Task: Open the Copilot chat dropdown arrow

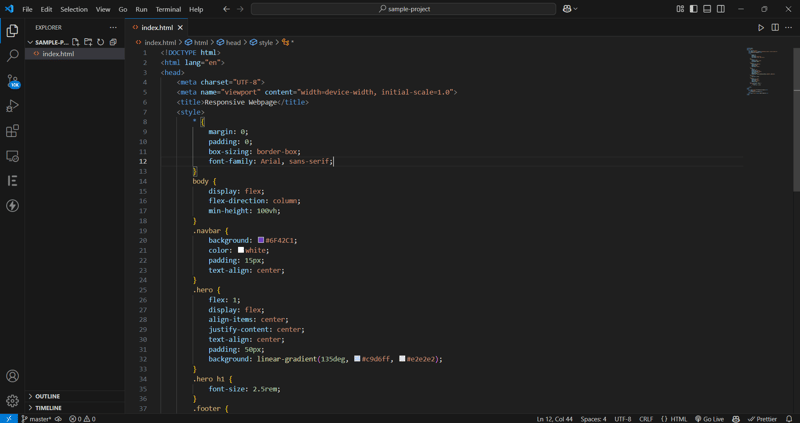Action: [x=576, y=9]
